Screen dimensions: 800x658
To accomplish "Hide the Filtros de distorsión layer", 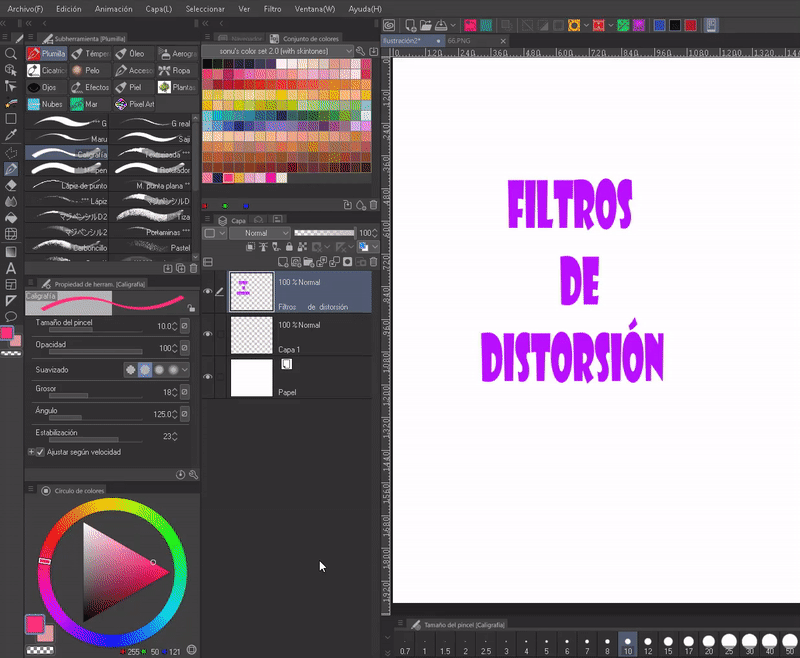I will (x=208, y=291).
